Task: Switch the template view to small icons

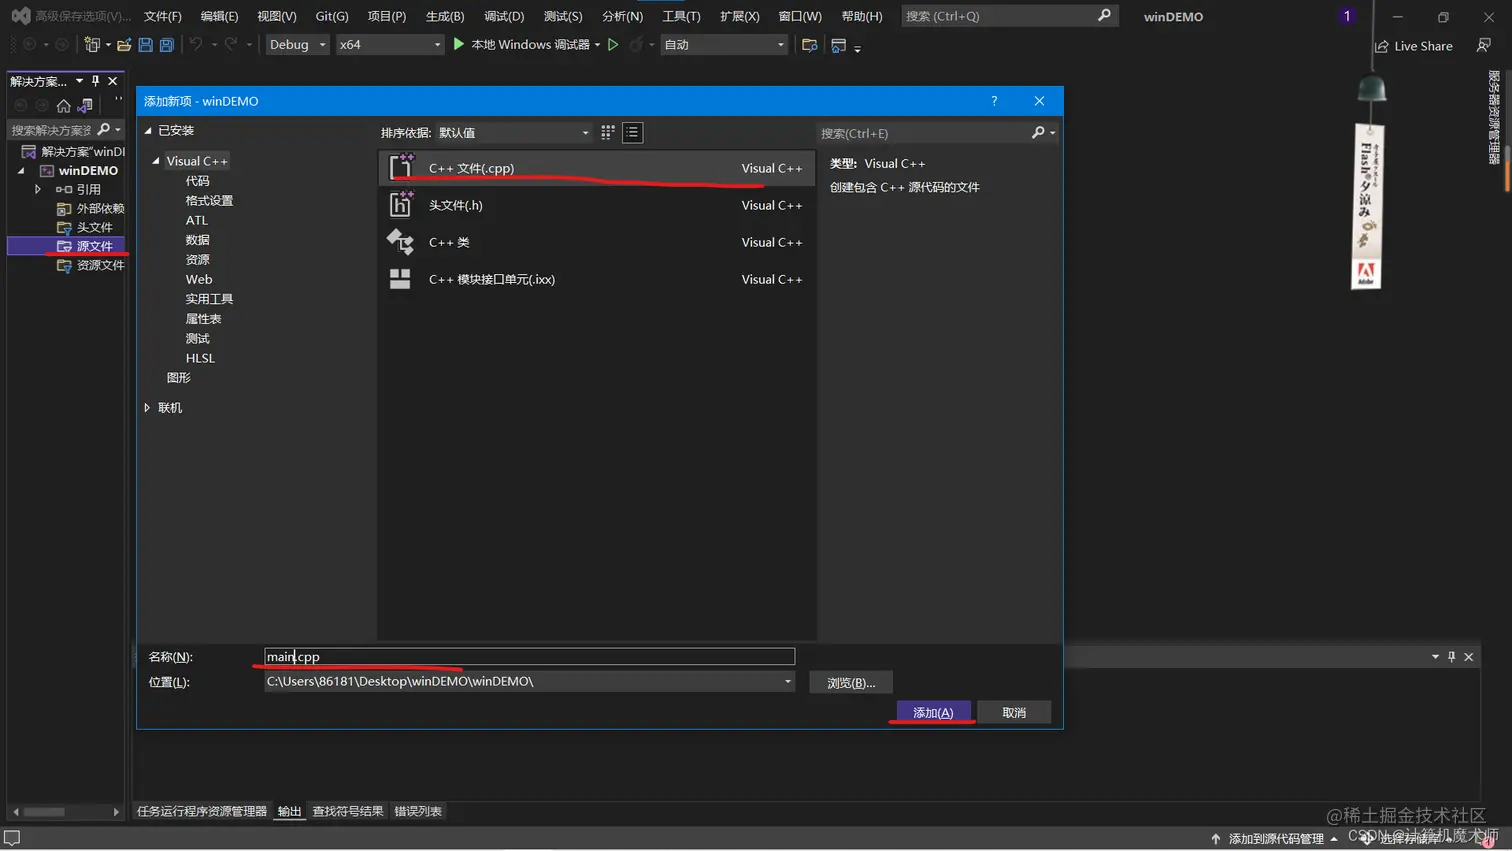Action: 607,132
